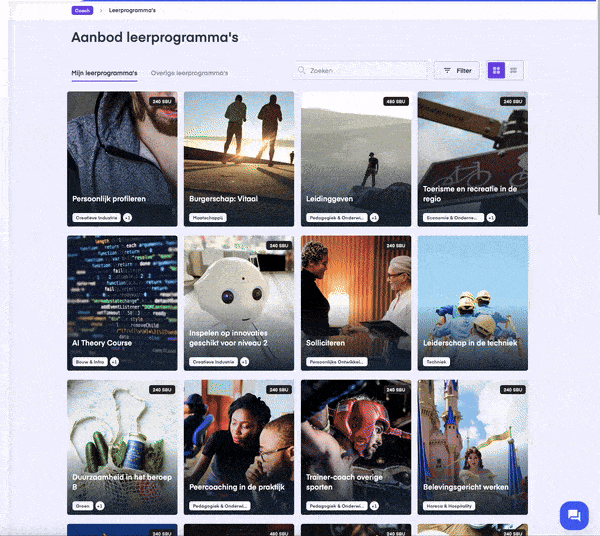Focus the Zoeken search field
The width and height of the screenshot is (600, 536).
361,70
